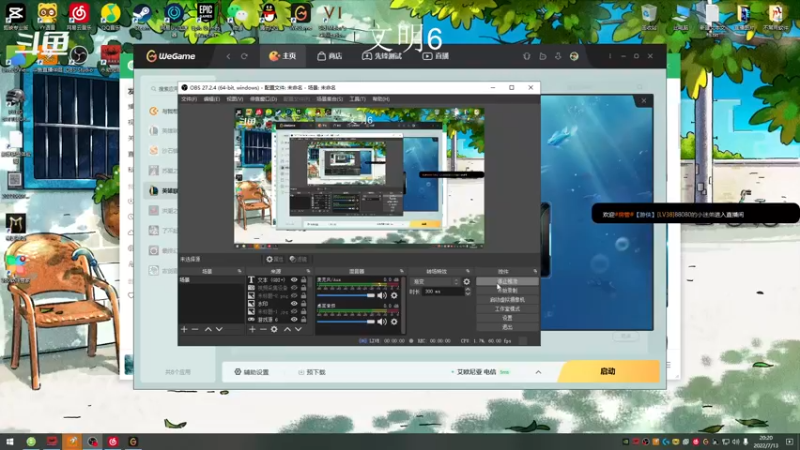Open the OBS Studio desktop shortcut

point(79,57)
